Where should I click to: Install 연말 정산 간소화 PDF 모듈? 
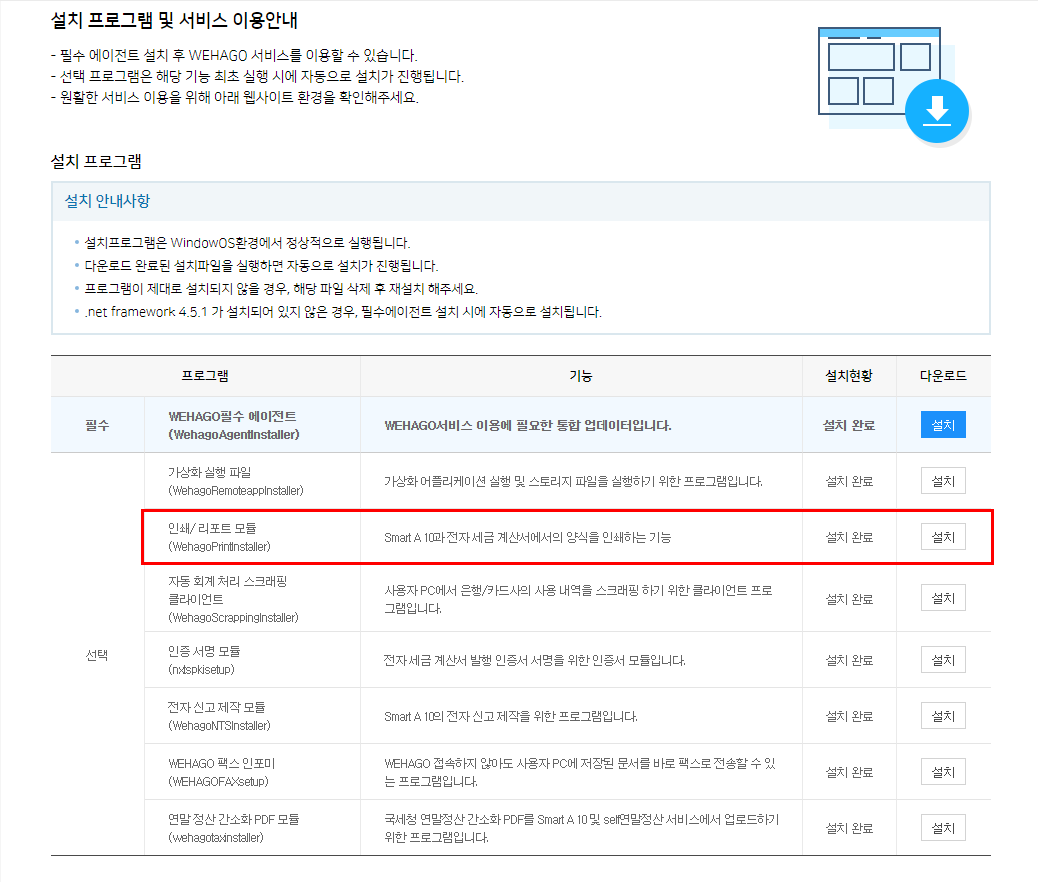942,828
